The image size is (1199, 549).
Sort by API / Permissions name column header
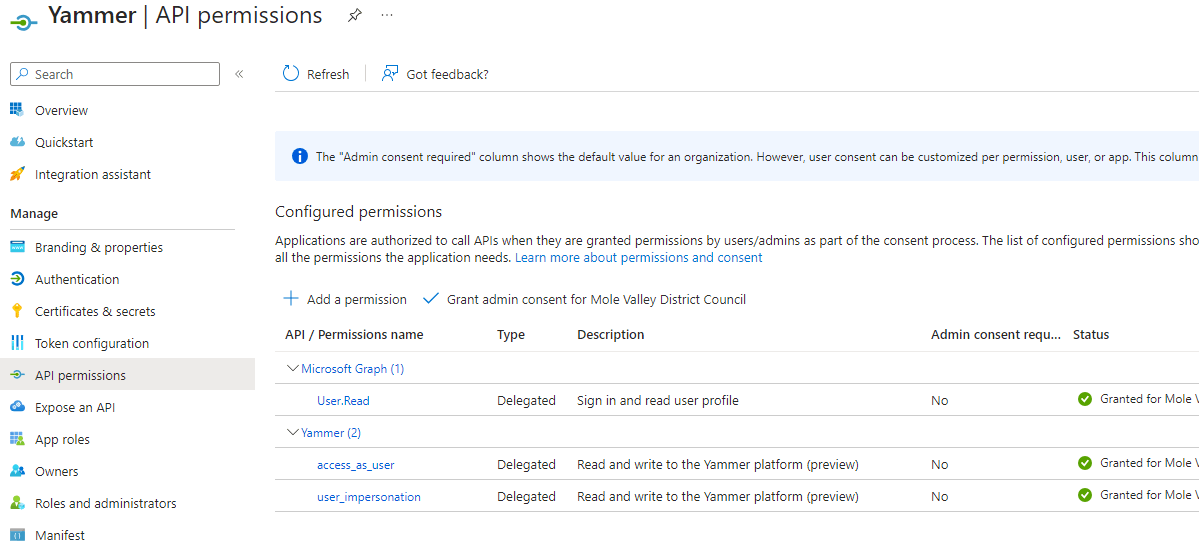354,335
